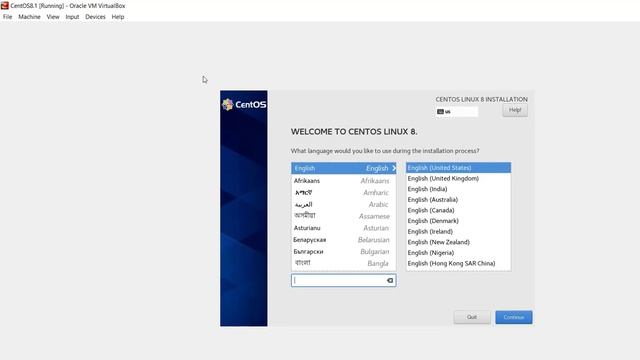Choose English (Nigeria) locale
640x360 pixels.
pyautogui.click(x=458, y=253)
